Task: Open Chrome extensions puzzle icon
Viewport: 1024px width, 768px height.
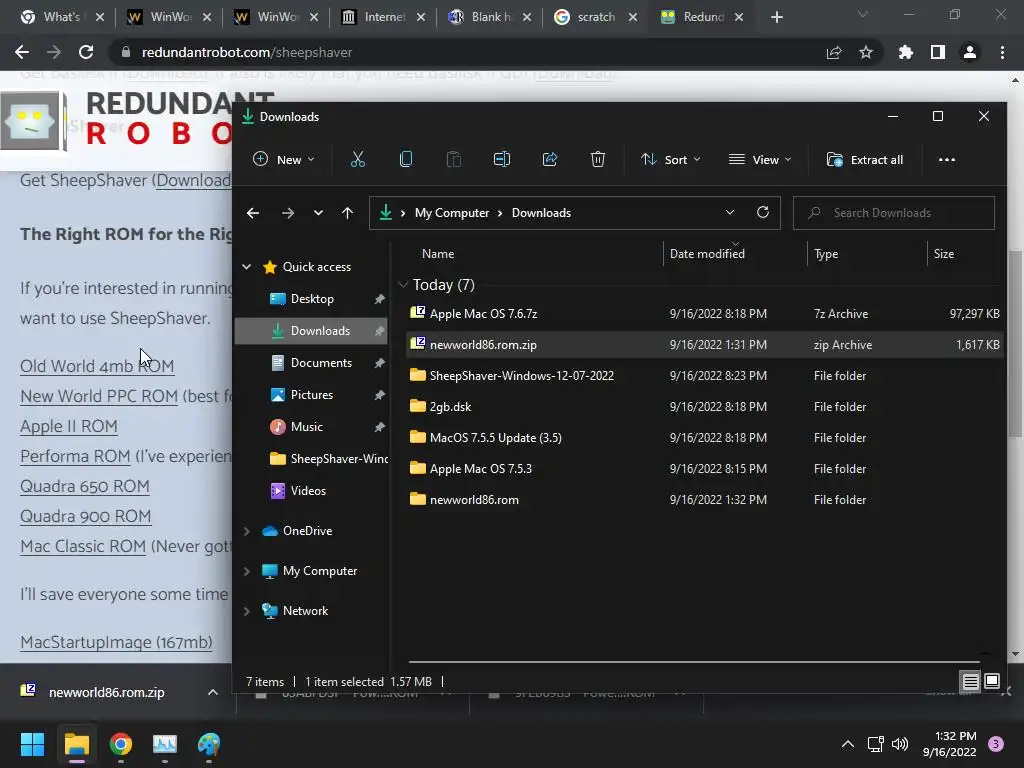Action: tap(905, 52)
